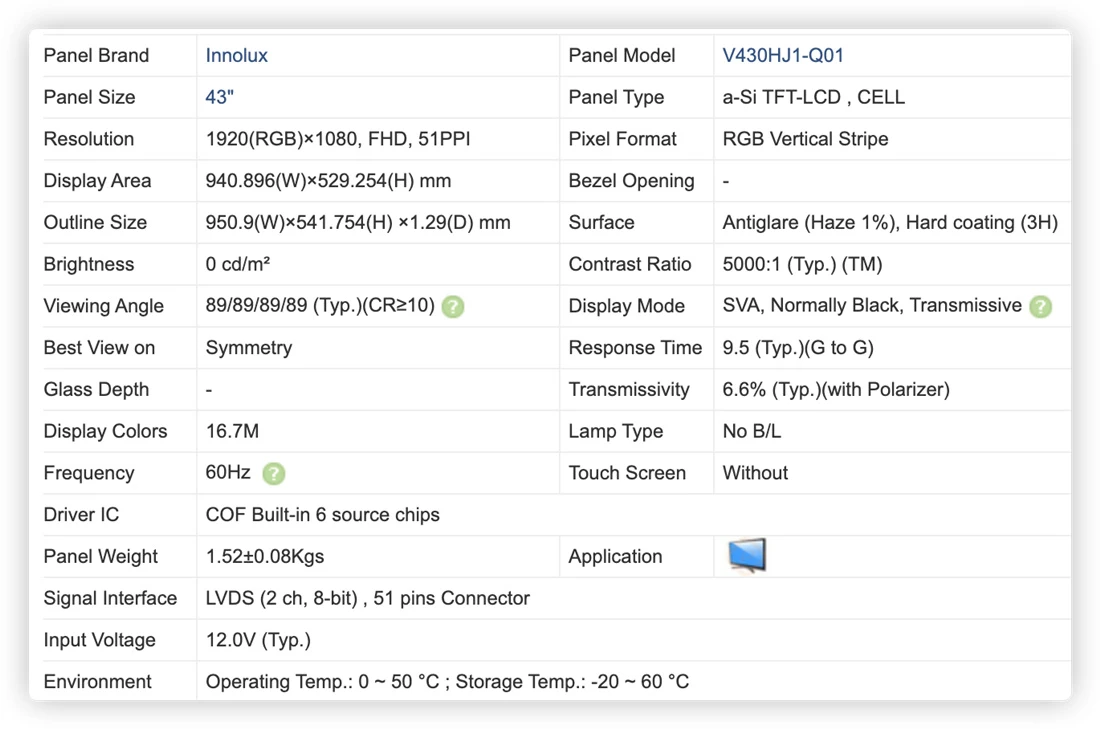Select panel weight value 1.52±0.08Kgs
This screenshot has width=1100, height=729.
point(264,556)
